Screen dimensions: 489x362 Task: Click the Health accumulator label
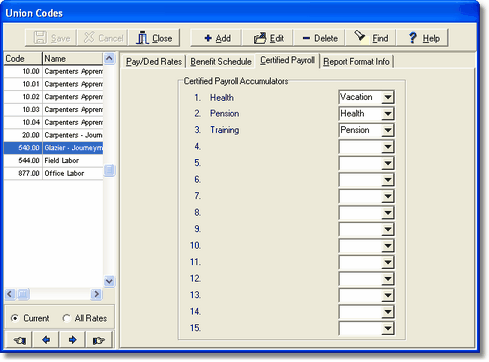tap(222, 98)
